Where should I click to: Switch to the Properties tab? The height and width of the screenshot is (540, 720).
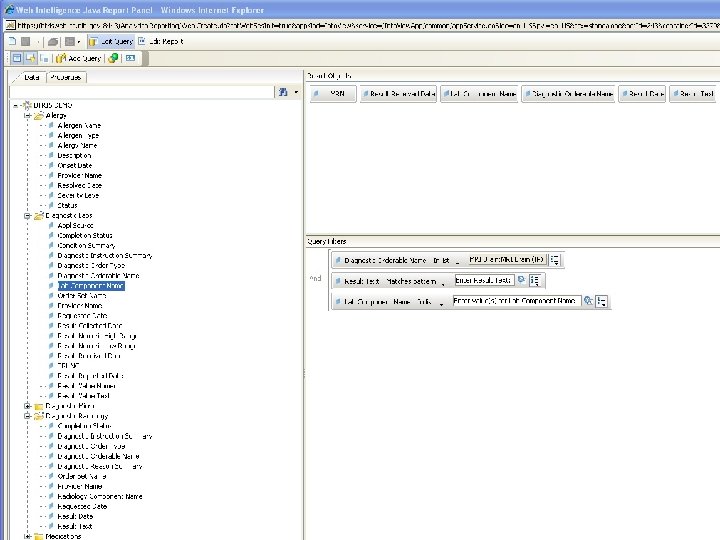click(x=67, y=77)
